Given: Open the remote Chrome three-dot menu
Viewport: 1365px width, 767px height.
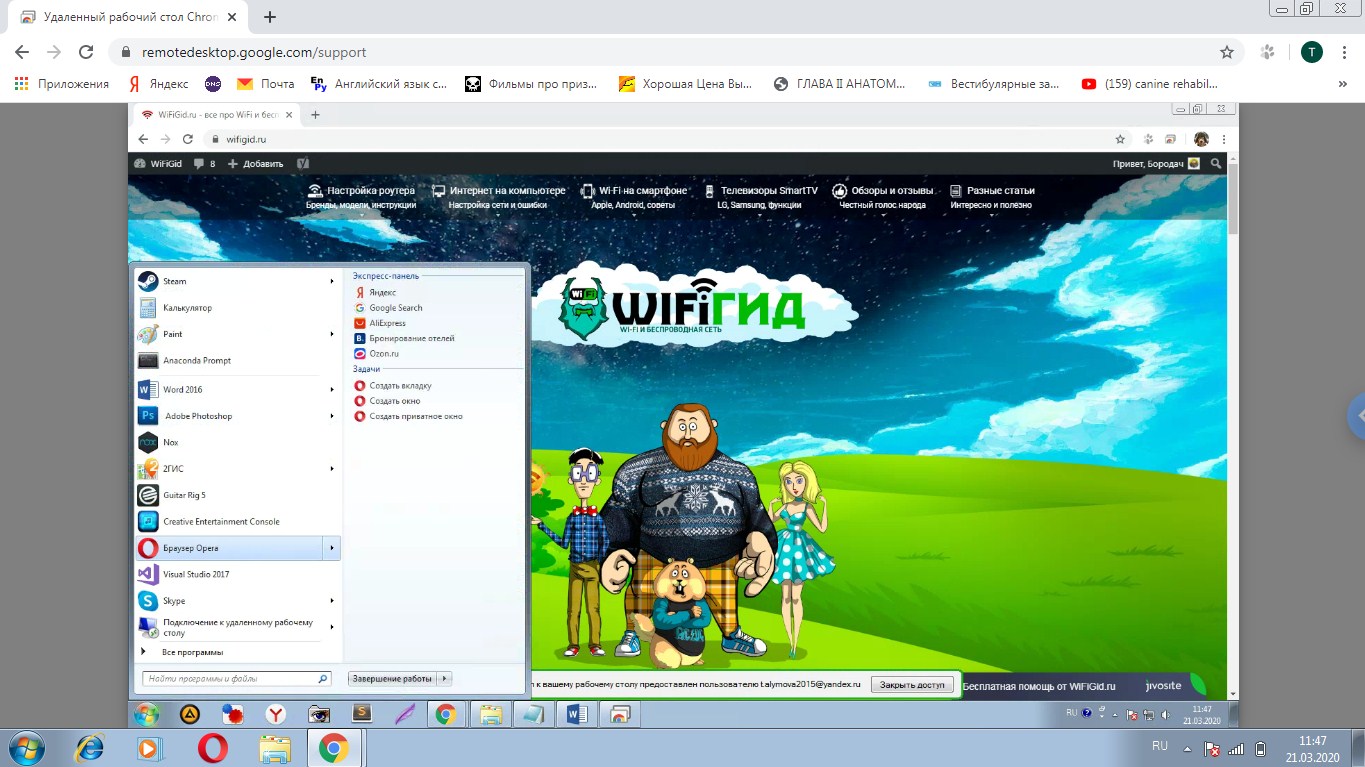Looking at the screenshot, I should (x=1224, y=139).
